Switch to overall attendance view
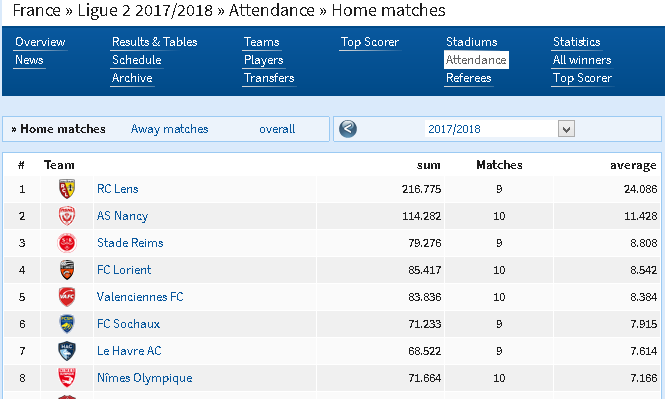 (x=277, y=129)
